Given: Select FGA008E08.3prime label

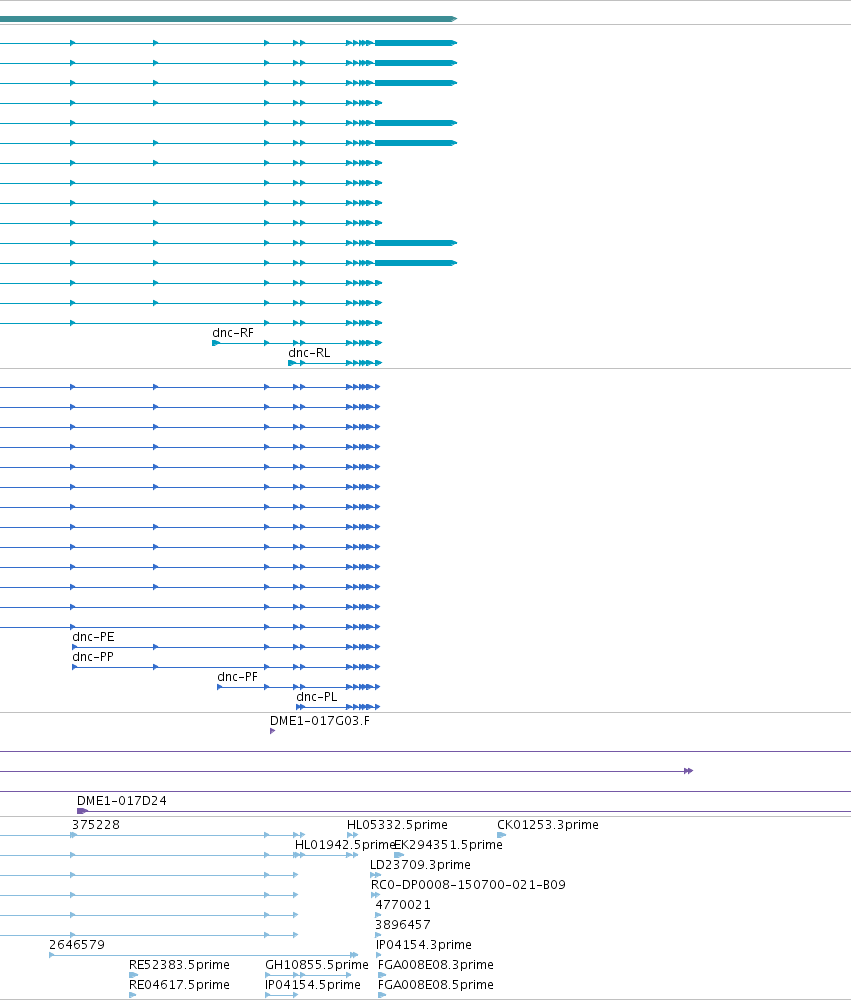Looking at the screenshot, I should [436, 964].
